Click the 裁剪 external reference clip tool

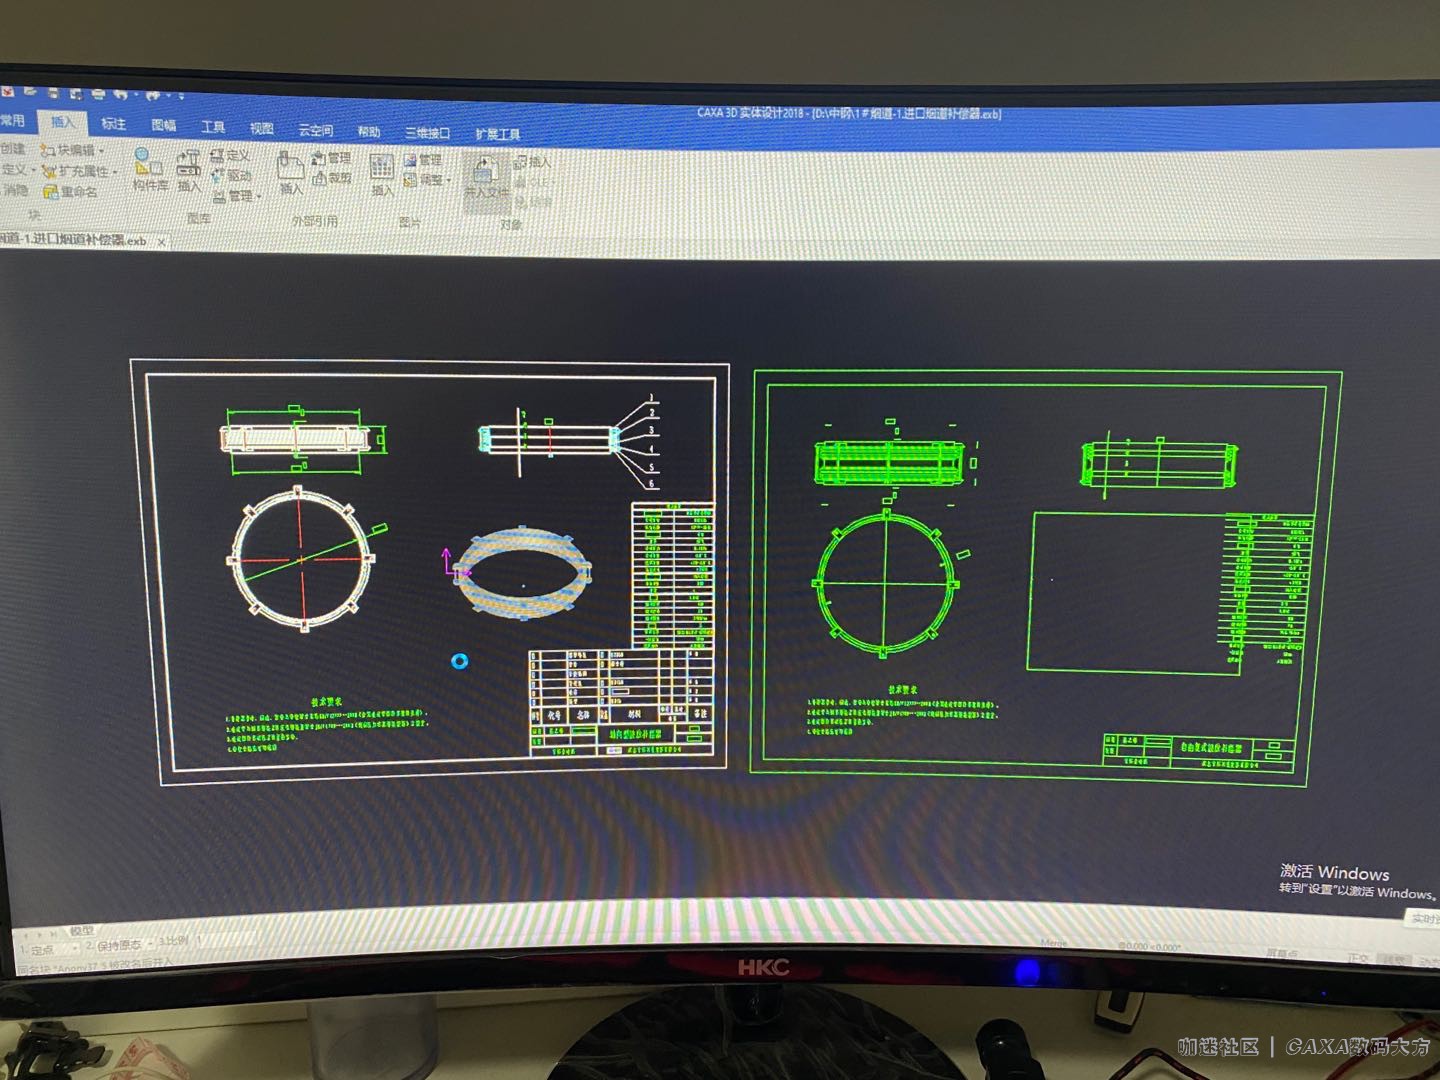coord(332,178)
